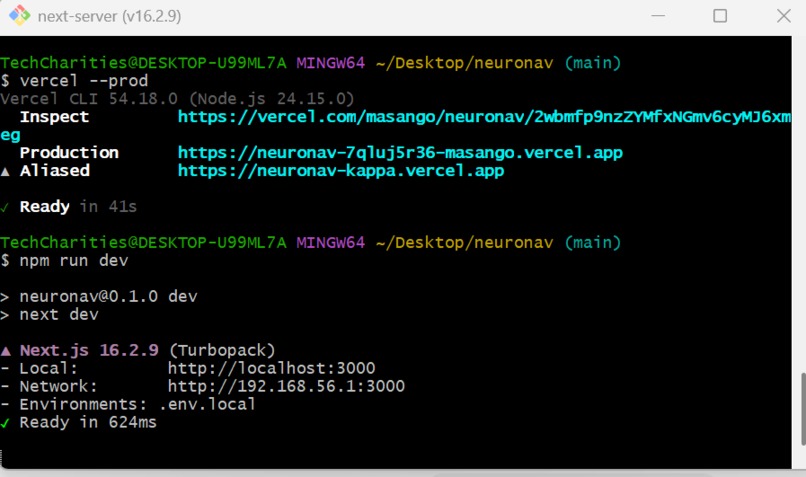
Task: Click the 'next dev' output line
Action: pos(59,315)
